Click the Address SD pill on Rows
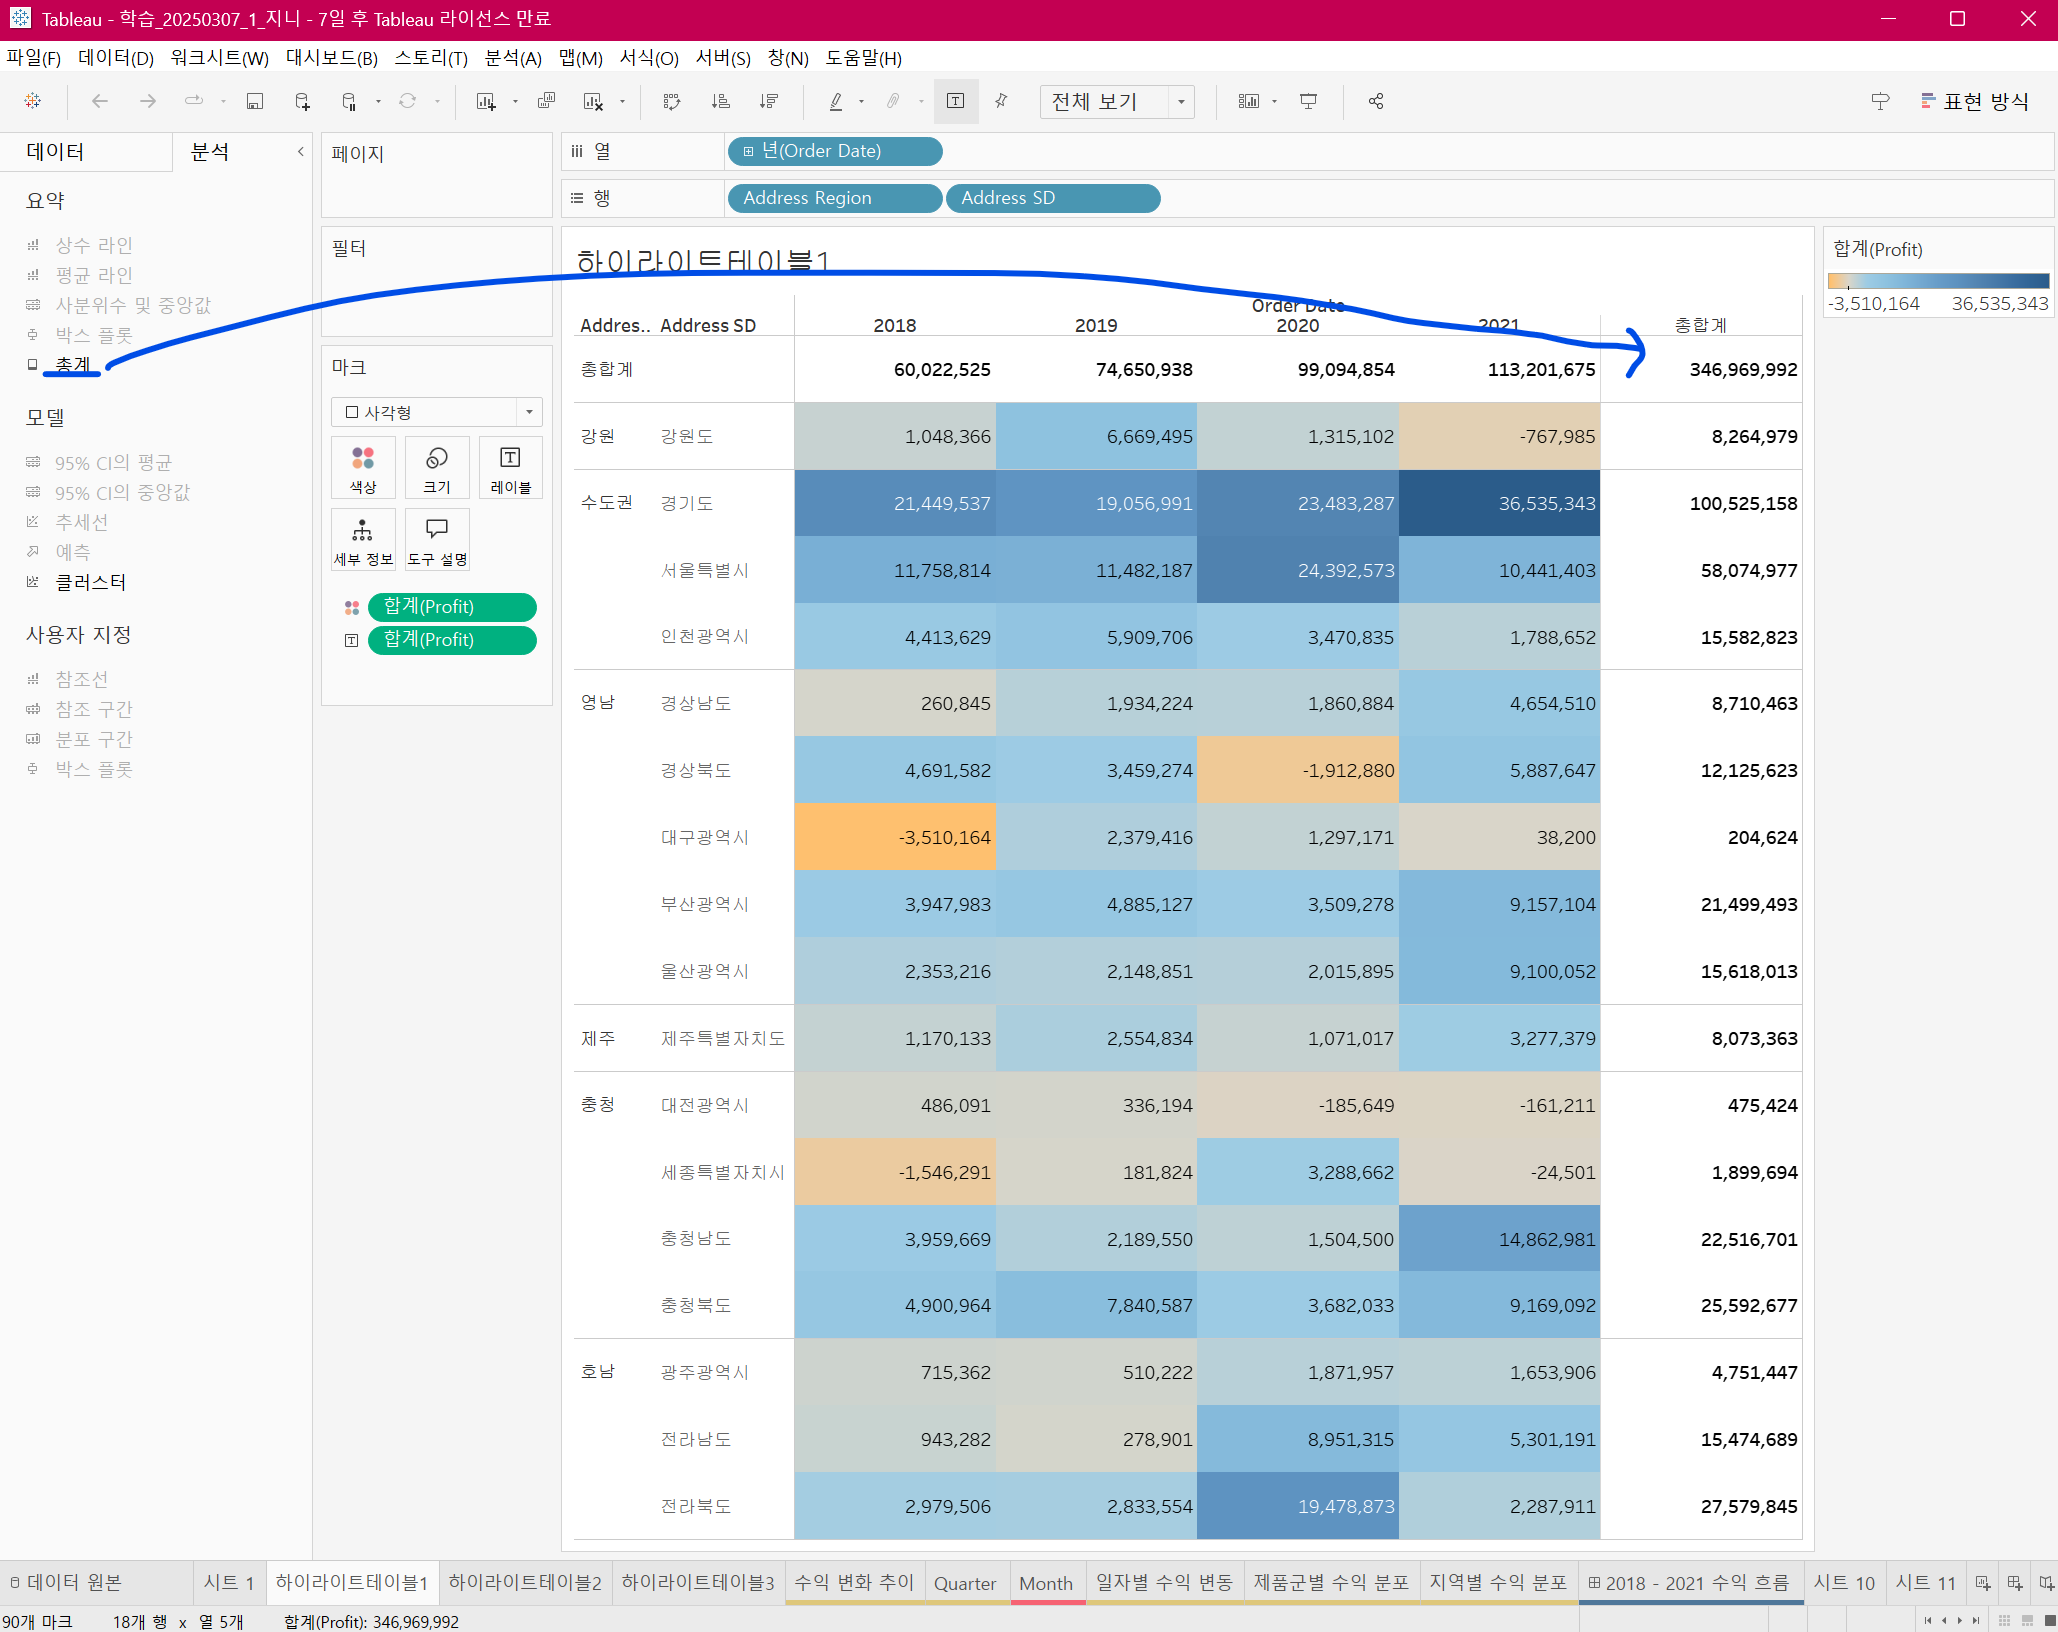 1052,198
